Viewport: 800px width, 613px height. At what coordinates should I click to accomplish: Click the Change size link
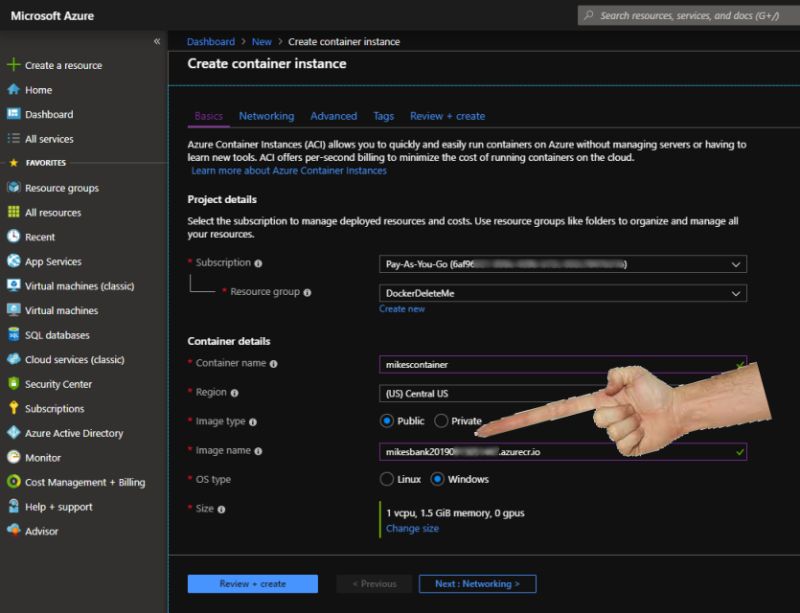pos(412,528)
